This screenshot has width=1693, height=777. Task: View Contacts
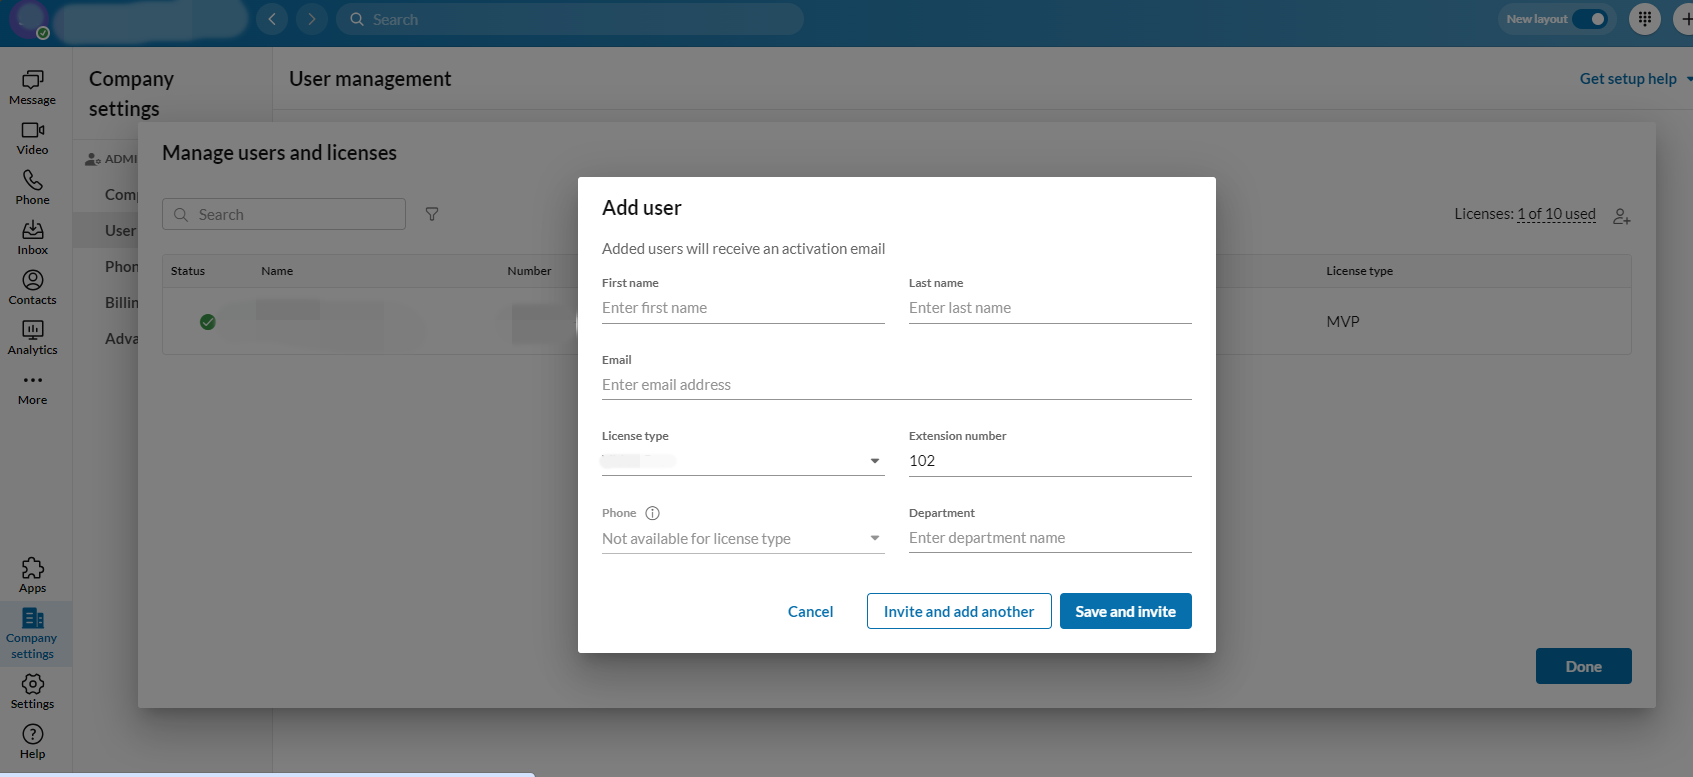pyautogui.click(x=32, y=287)
